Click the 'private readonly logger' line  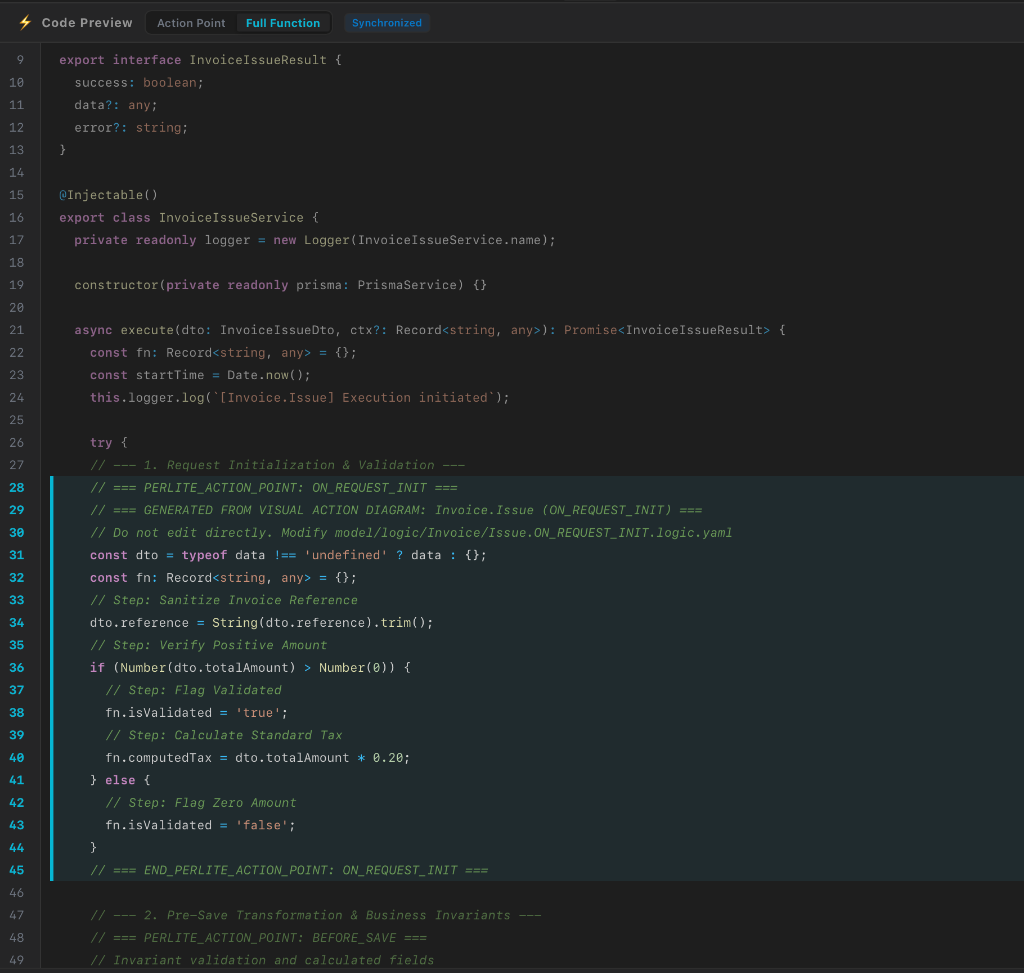click(x=315, y=240)
